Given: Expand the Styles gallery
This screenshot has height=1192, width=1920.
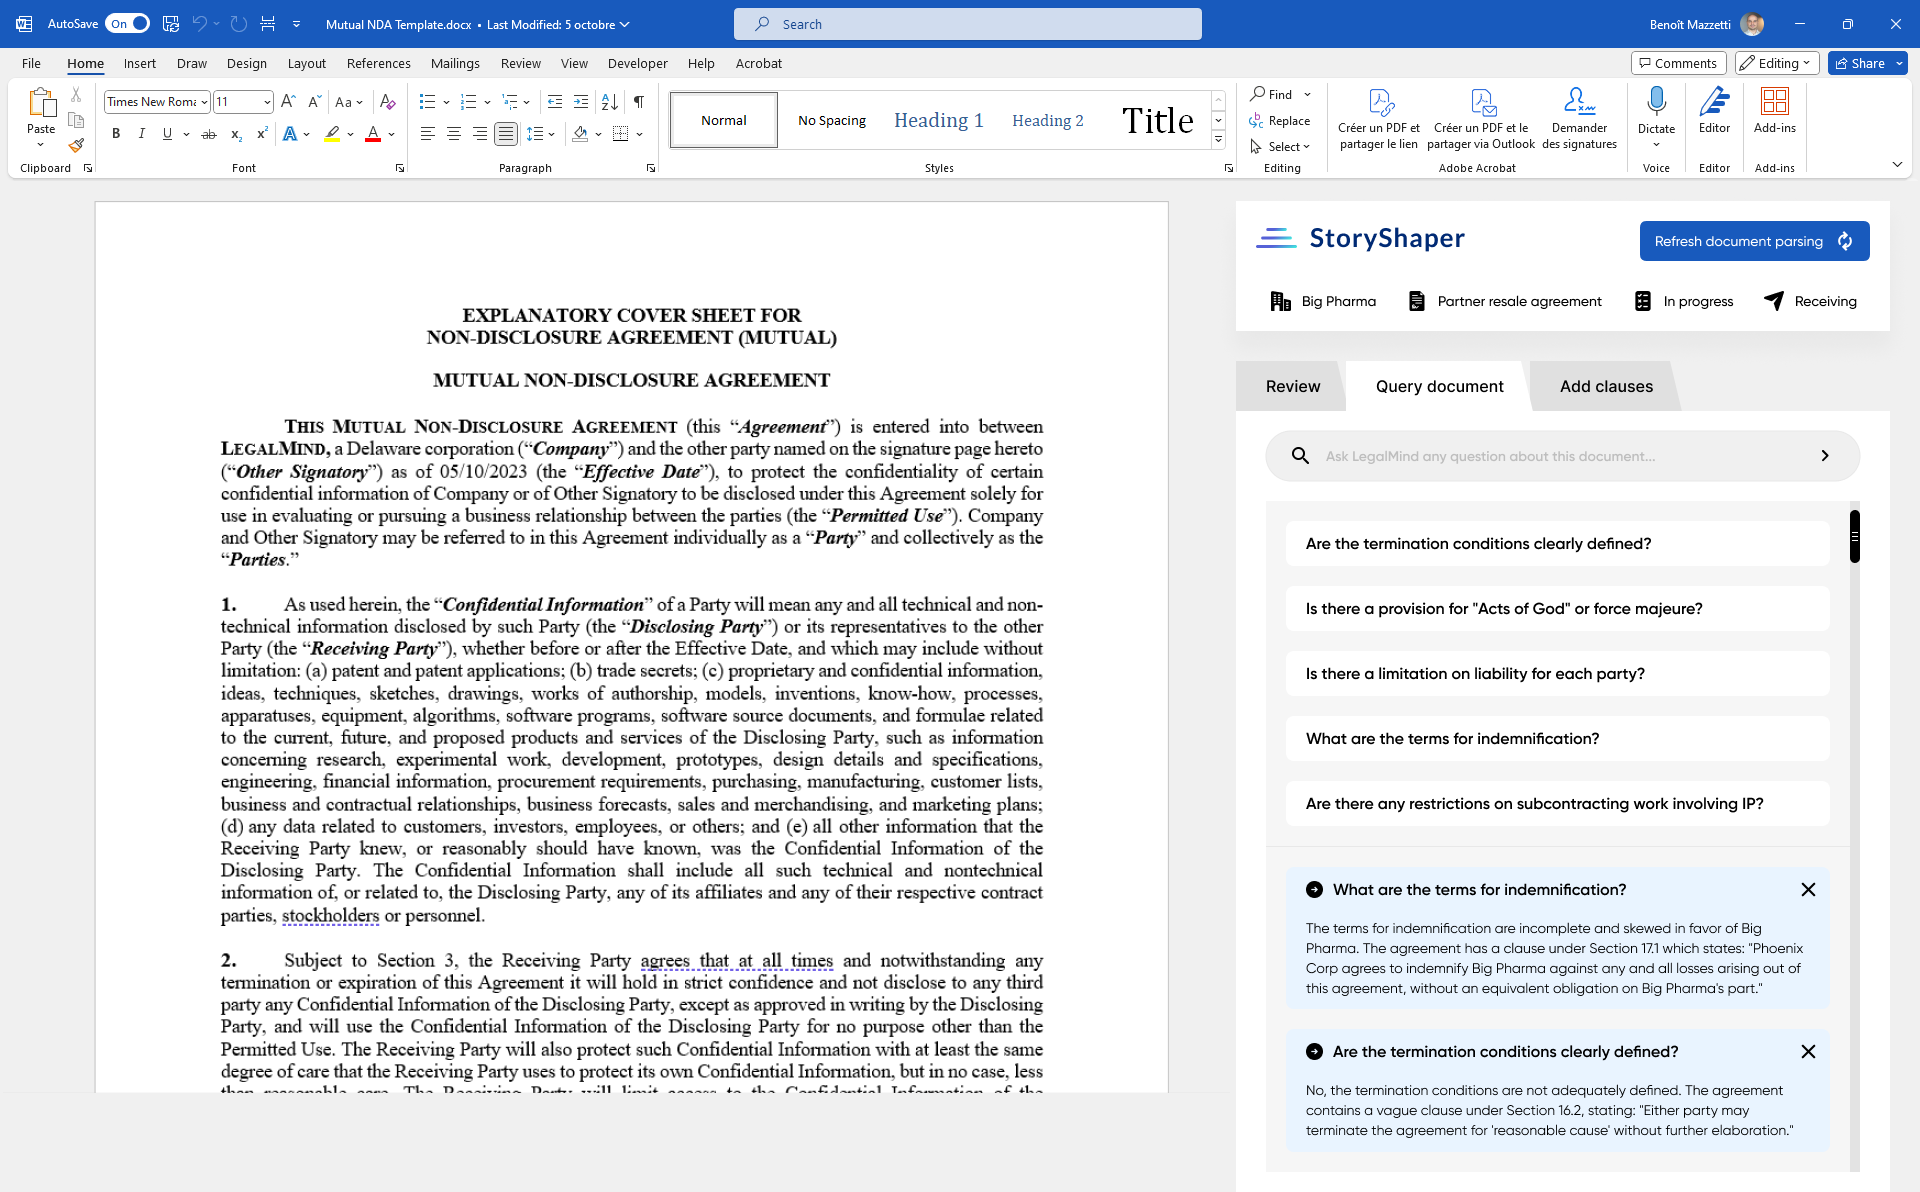Looking at the screenshot, I should tap(1218, 141).
